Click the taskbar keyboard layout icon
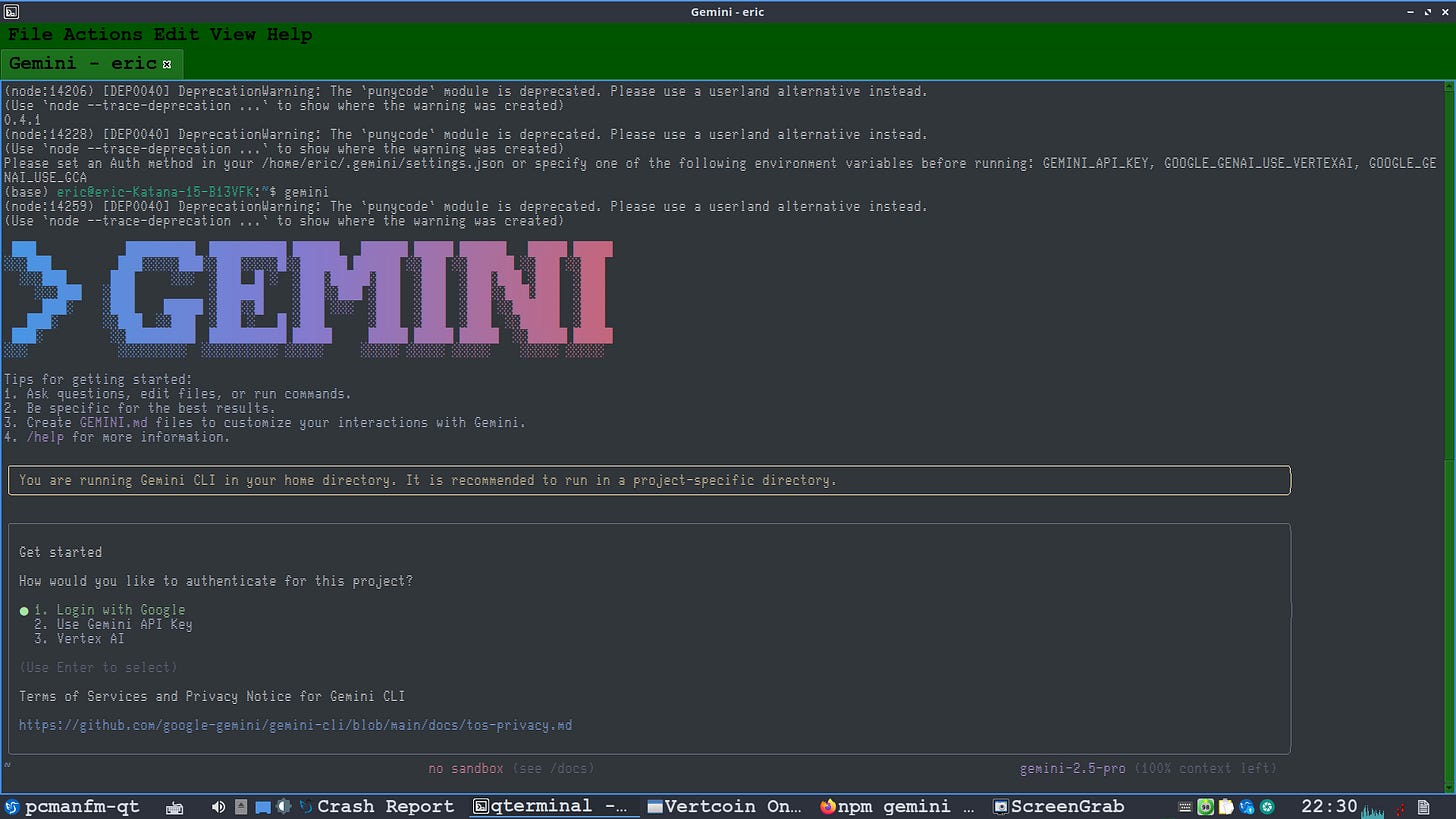This screenshot has height=819, width=1456. (174, 808)
